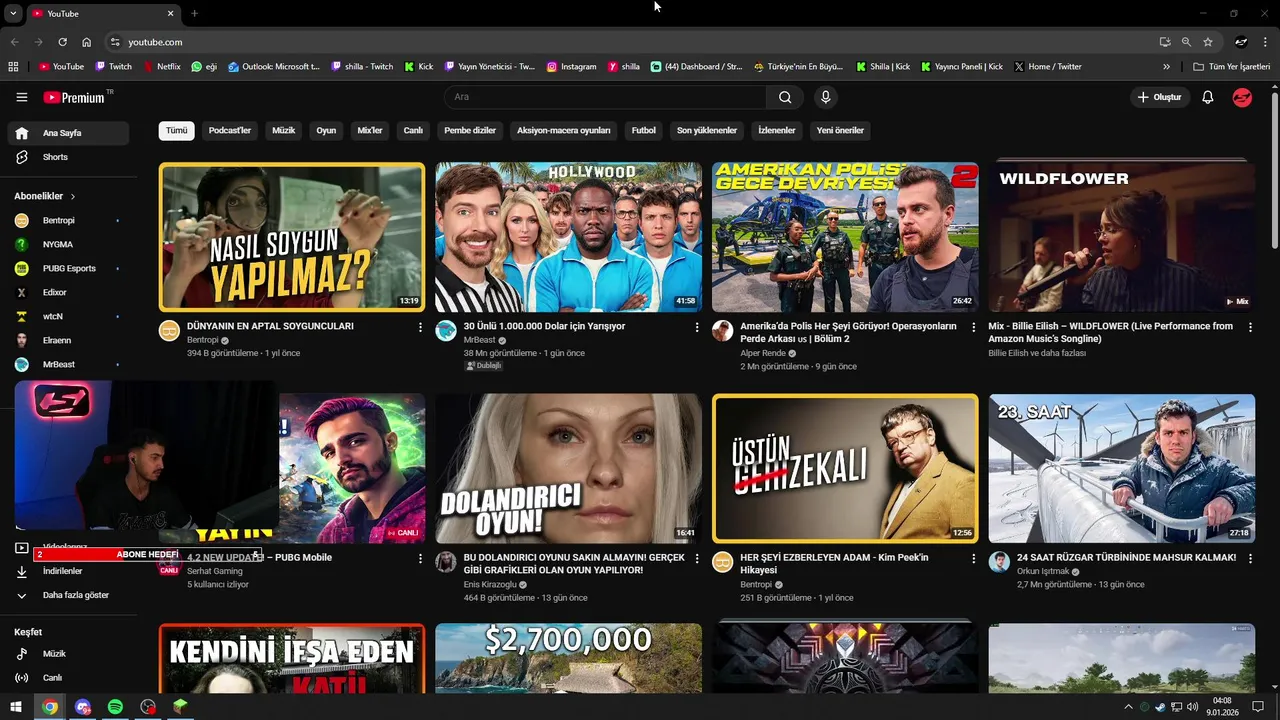Open Enis Kirazoglu channel name link
The image size is (1280, 720).
coord(491,584)
